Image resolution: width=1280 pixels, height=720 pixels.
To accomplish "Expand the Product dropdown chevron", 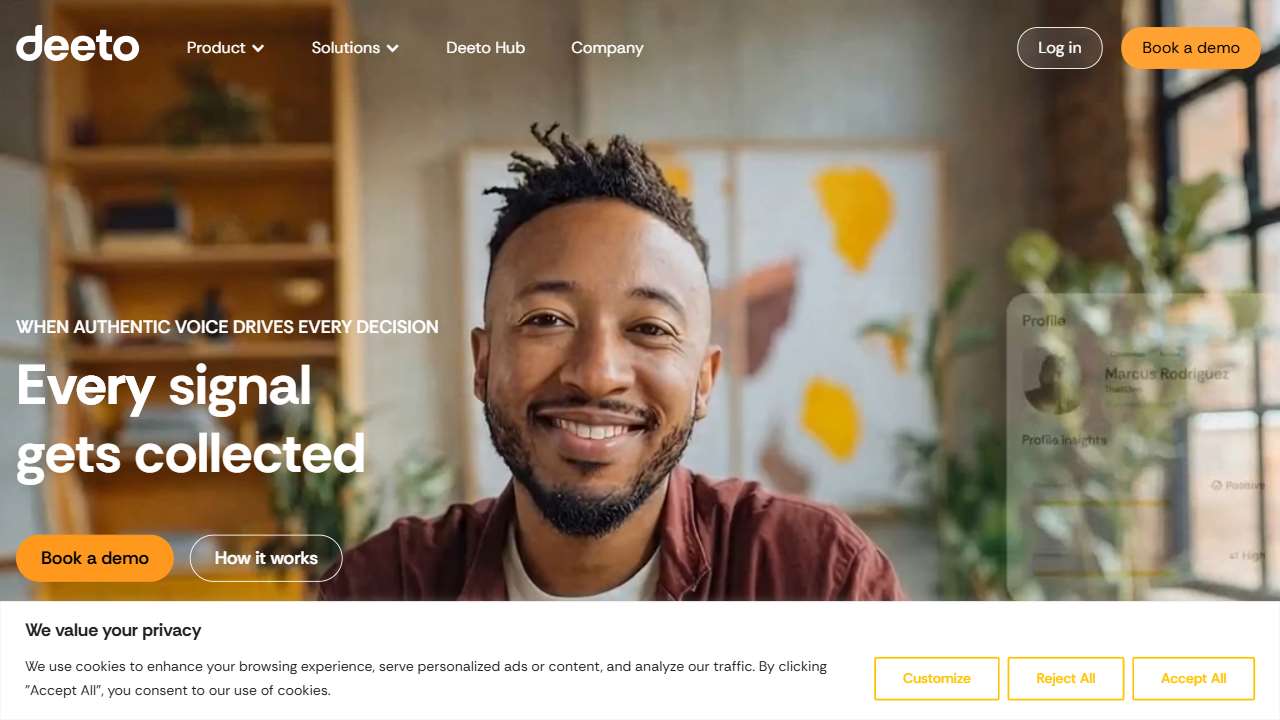I will [258, 48].
